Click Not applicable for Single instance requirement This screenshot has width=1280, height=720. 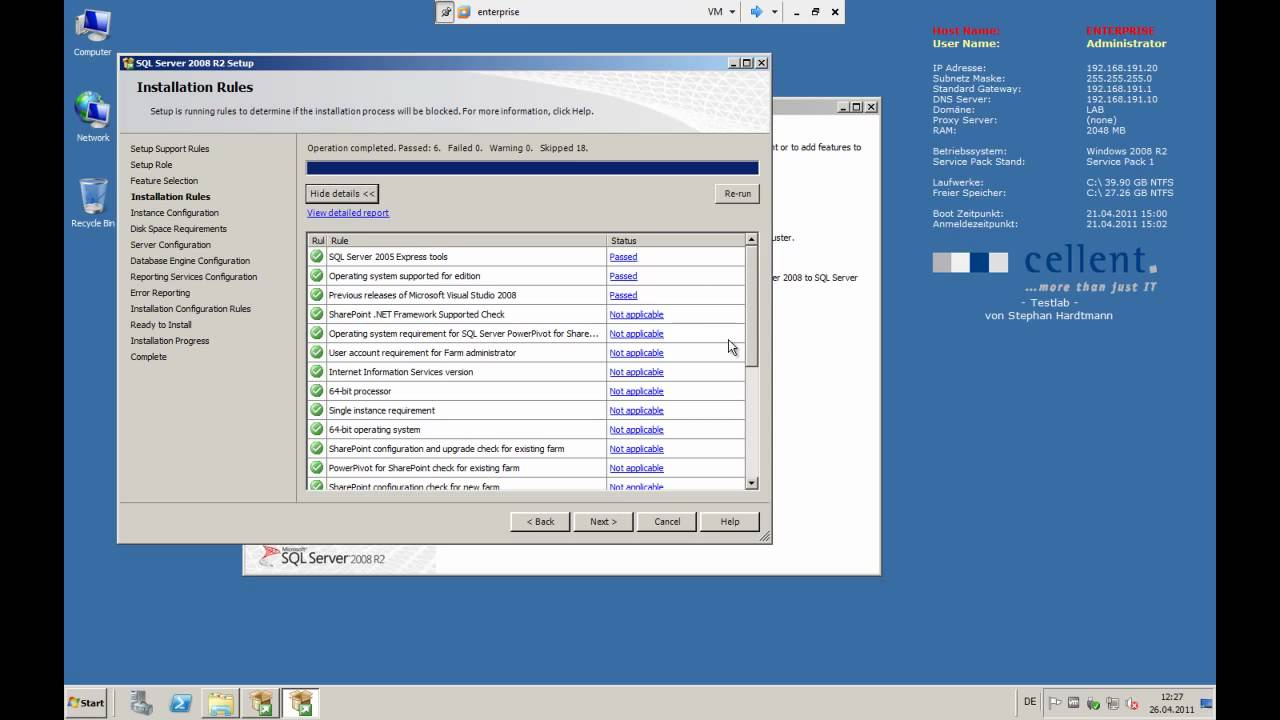636,410
